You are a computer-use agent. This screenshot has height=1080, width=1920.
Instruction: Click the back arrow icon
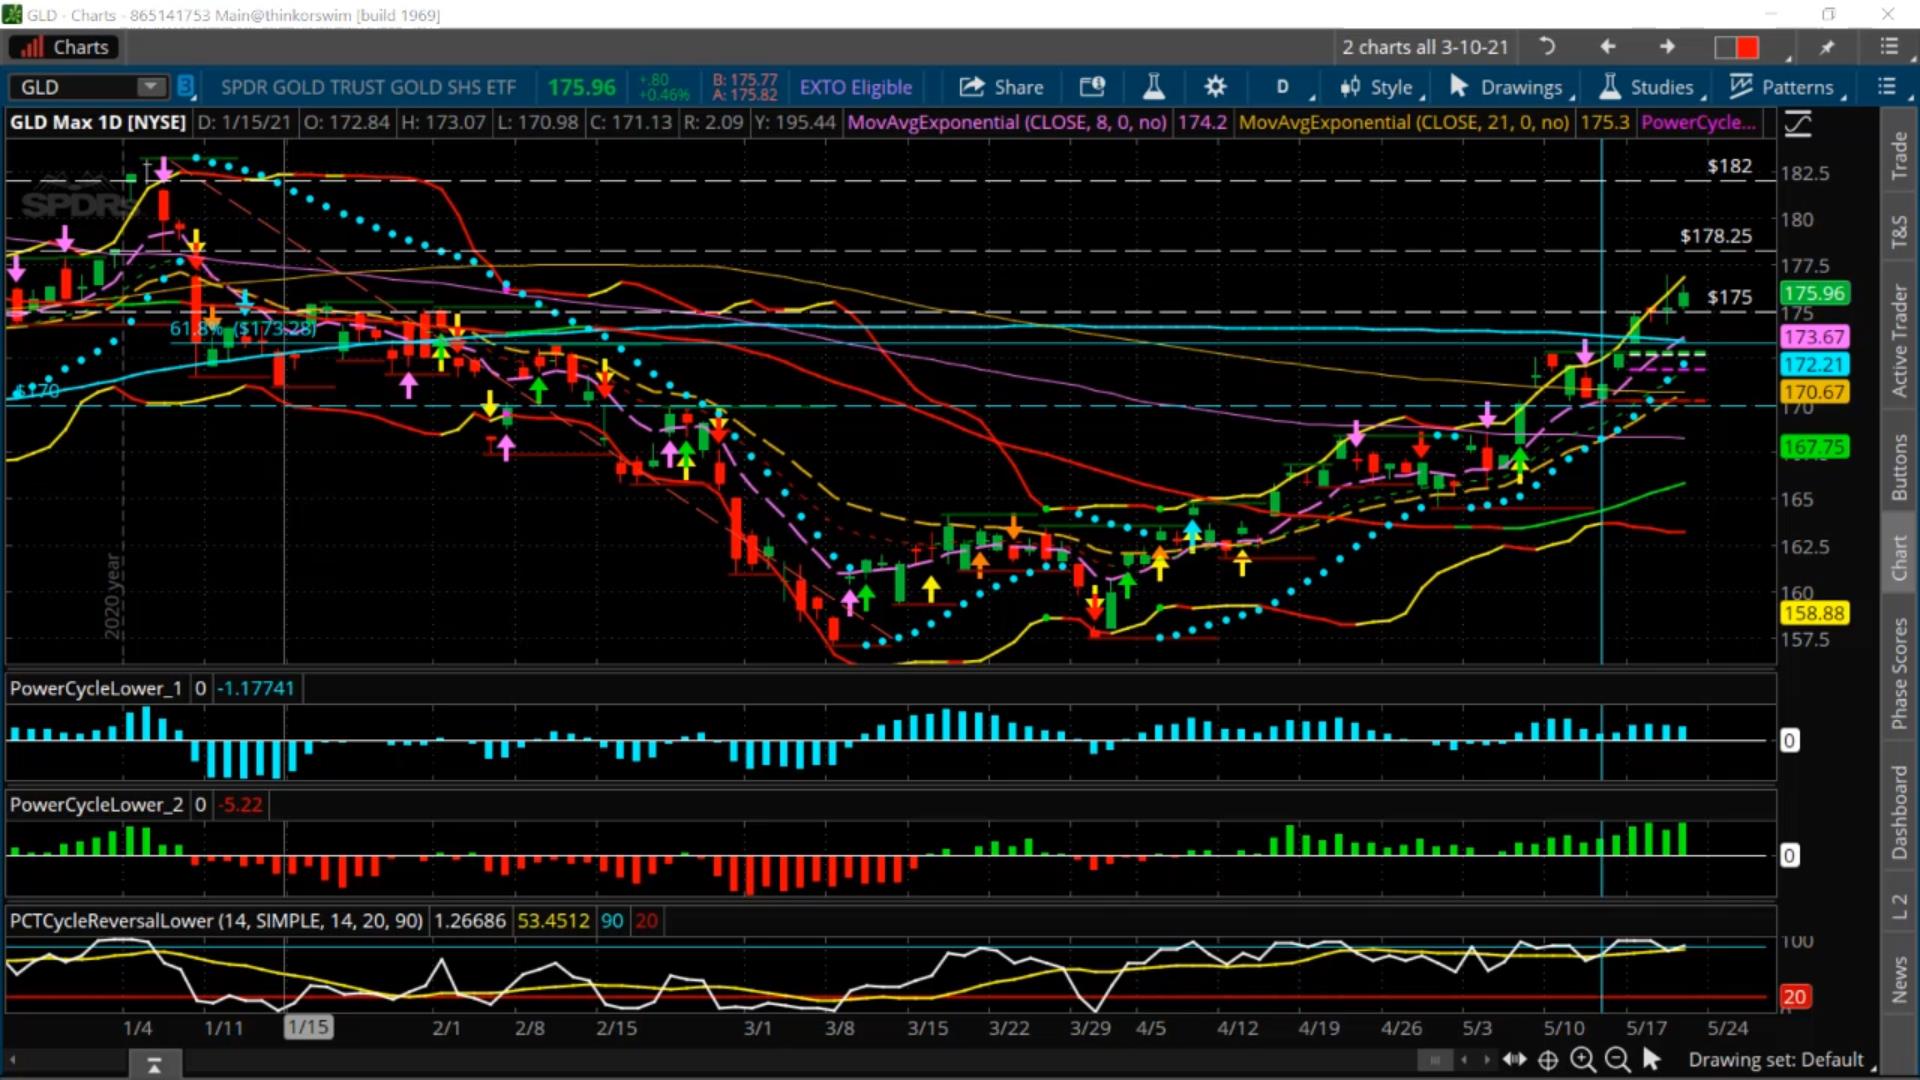[x=1607, y=47]
